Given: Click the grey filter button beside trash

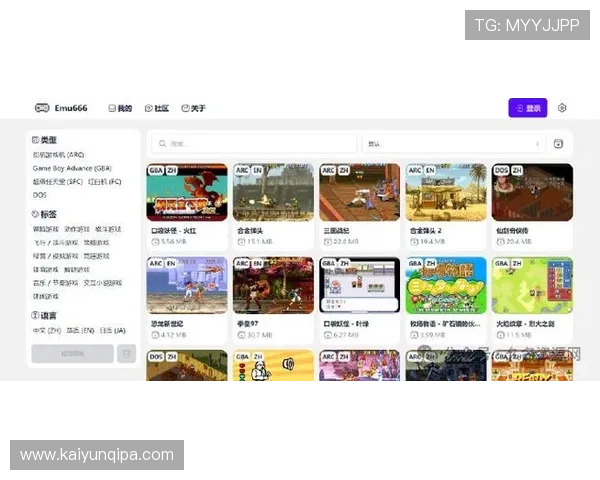Looking at the screenshot, I should (72, 353).
